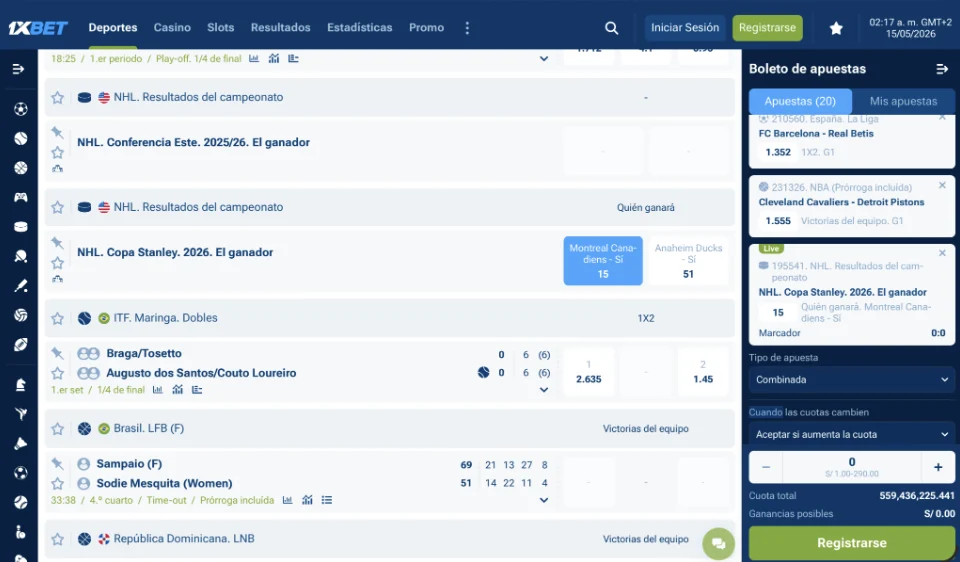The height and width of the screenshot is (562, 960).
Task: Select Montreal Canadiens - Sí odds 15
Action: (x=603, y=261)
